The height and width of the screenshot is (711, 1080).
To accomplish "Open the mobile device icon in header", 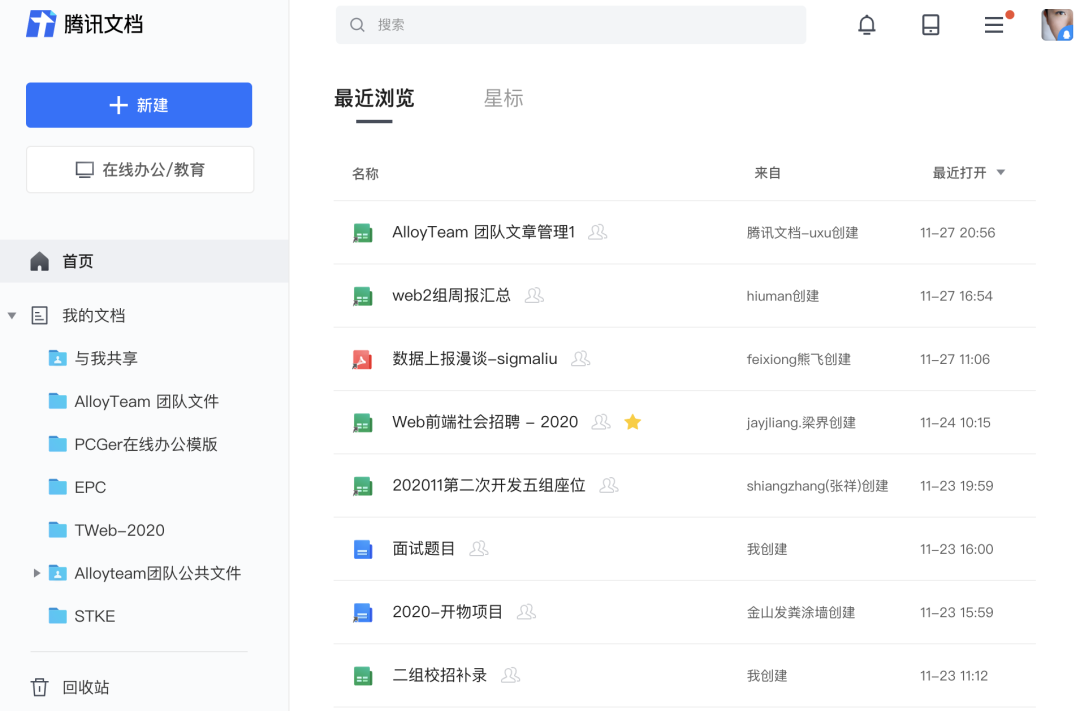I will point(930,26).
